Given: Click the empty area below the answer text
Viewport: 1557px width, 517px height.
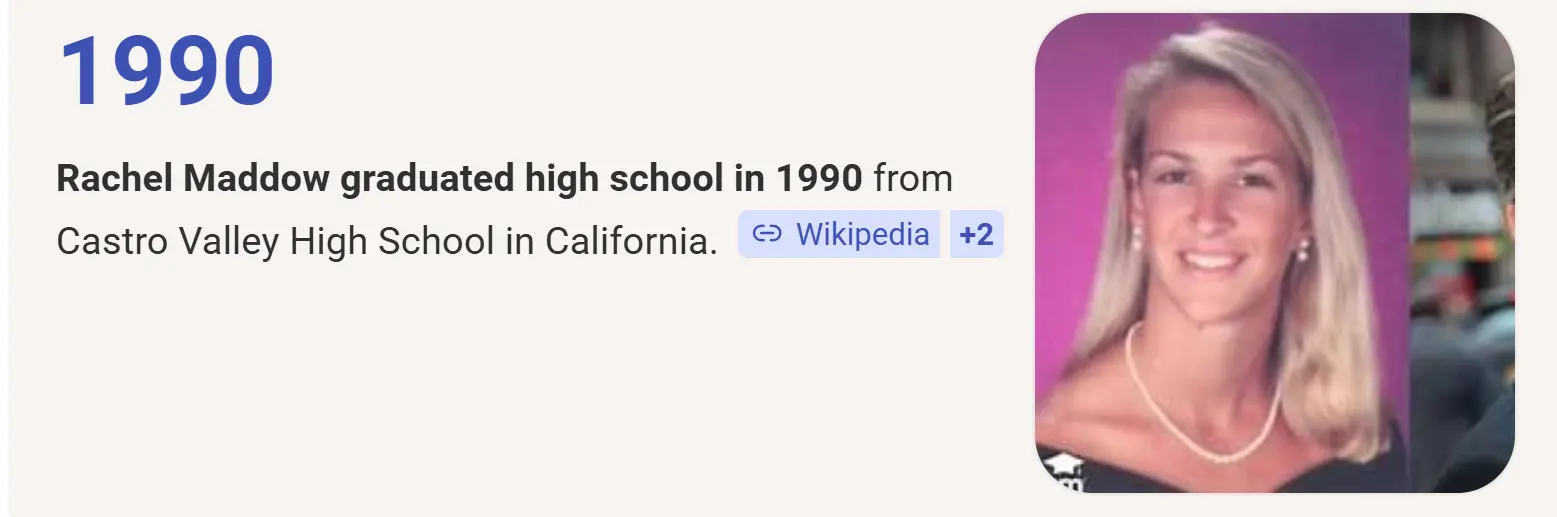Looking at the screenshot, I should tap(500, 390).
